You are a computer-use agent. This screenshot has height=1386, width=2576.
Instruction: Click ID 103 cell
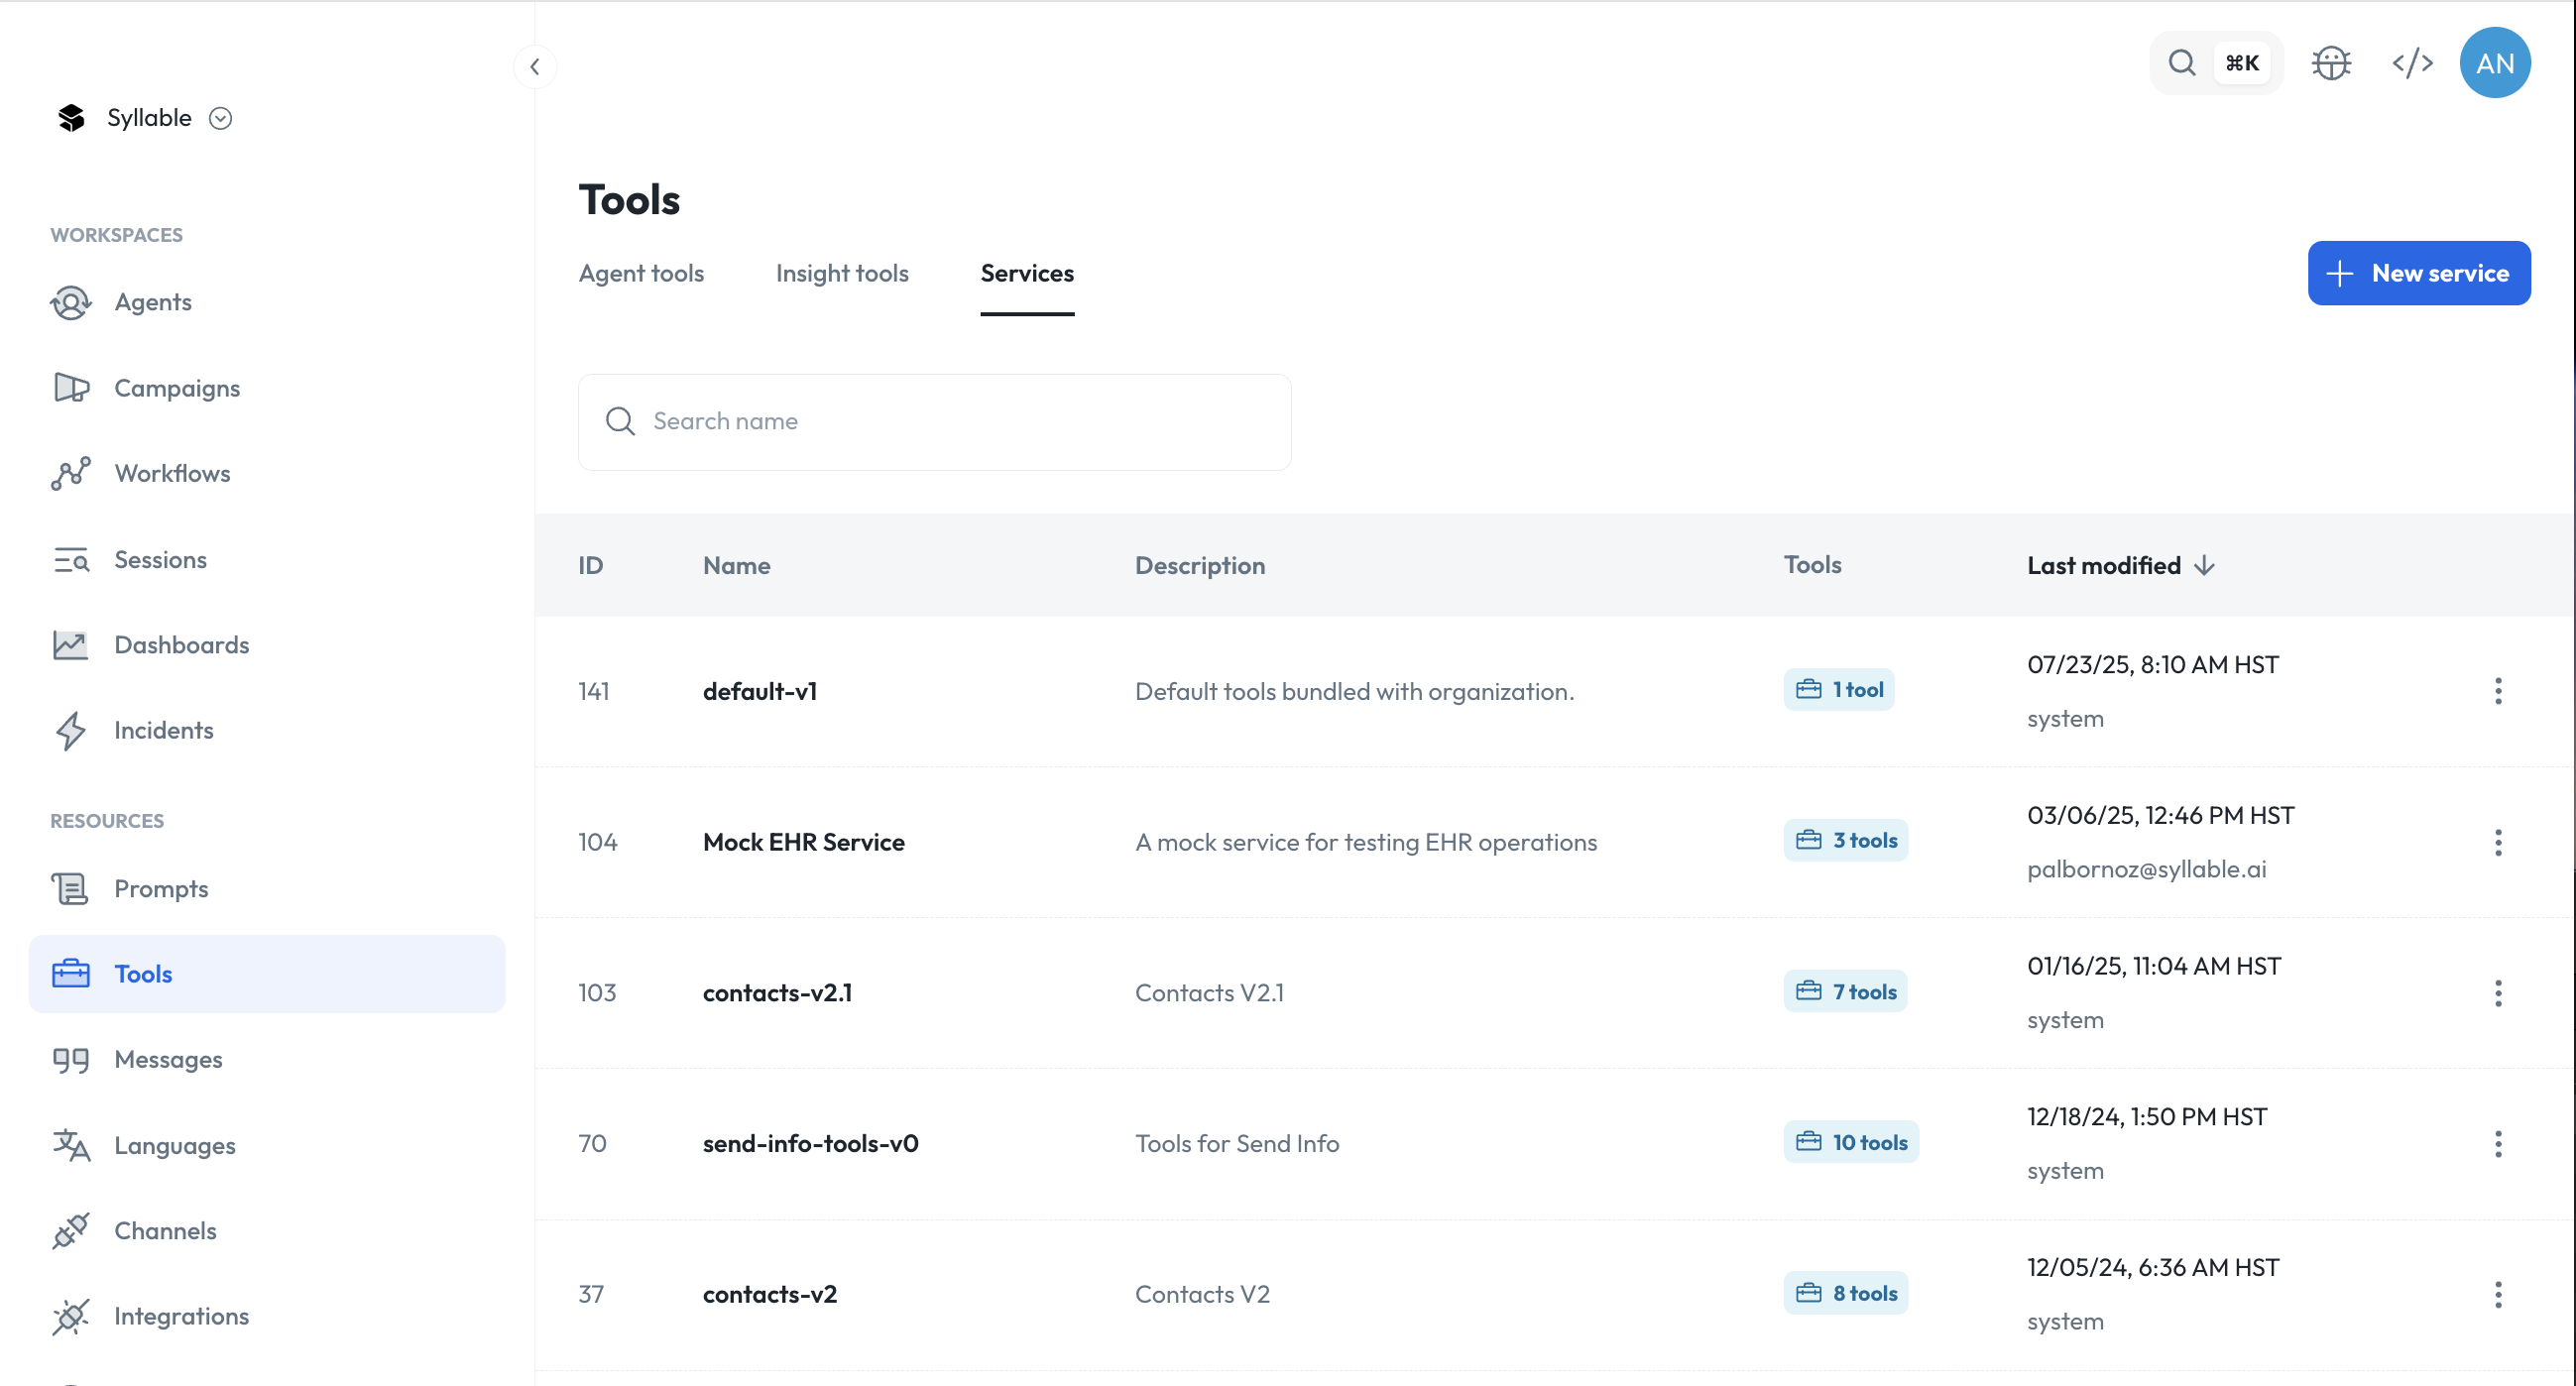coord(596,993)
